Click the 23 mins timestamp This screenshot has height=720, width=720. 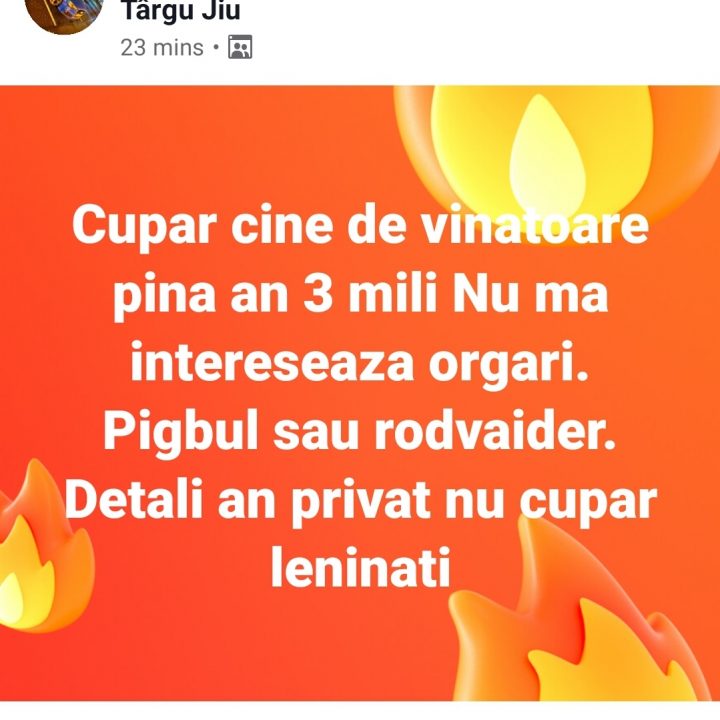(x=162, y=48)
